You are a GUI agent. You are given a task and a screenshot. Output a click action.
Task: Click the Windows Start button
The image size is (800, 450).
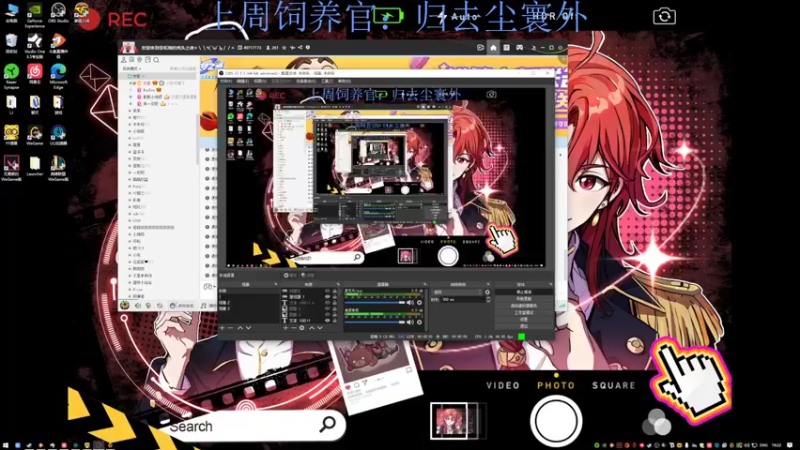(x=5, y=445)
